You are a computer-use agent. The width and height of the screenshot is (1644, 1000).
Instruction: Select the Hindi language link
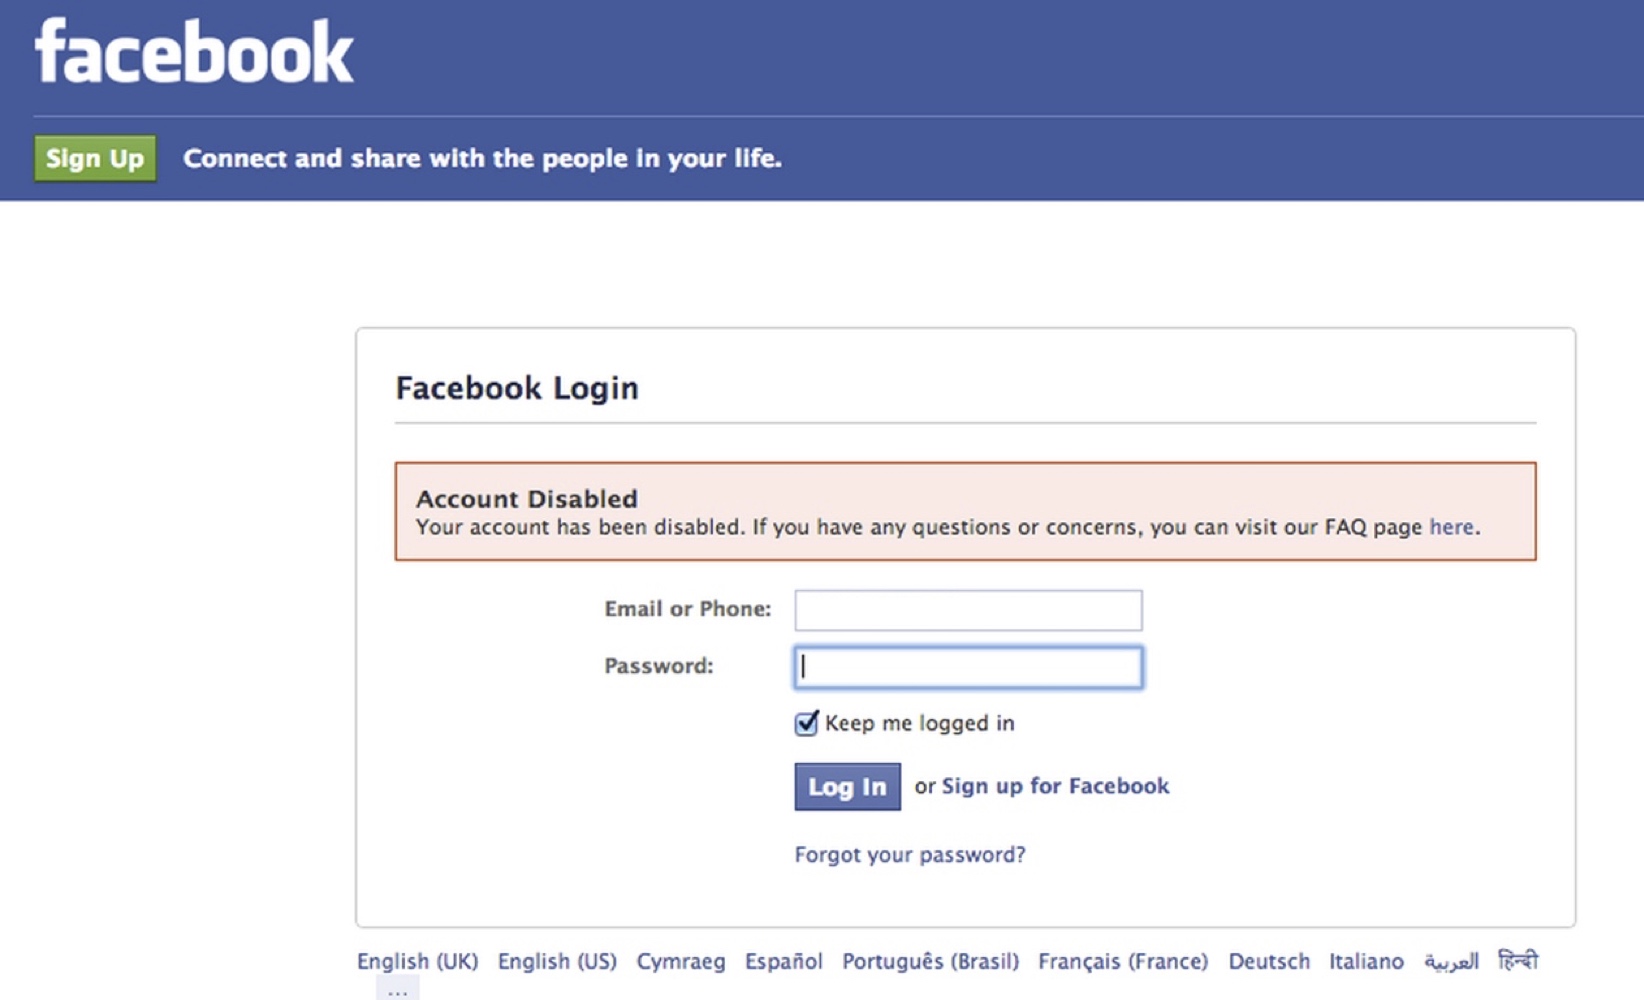[1517, 961]
